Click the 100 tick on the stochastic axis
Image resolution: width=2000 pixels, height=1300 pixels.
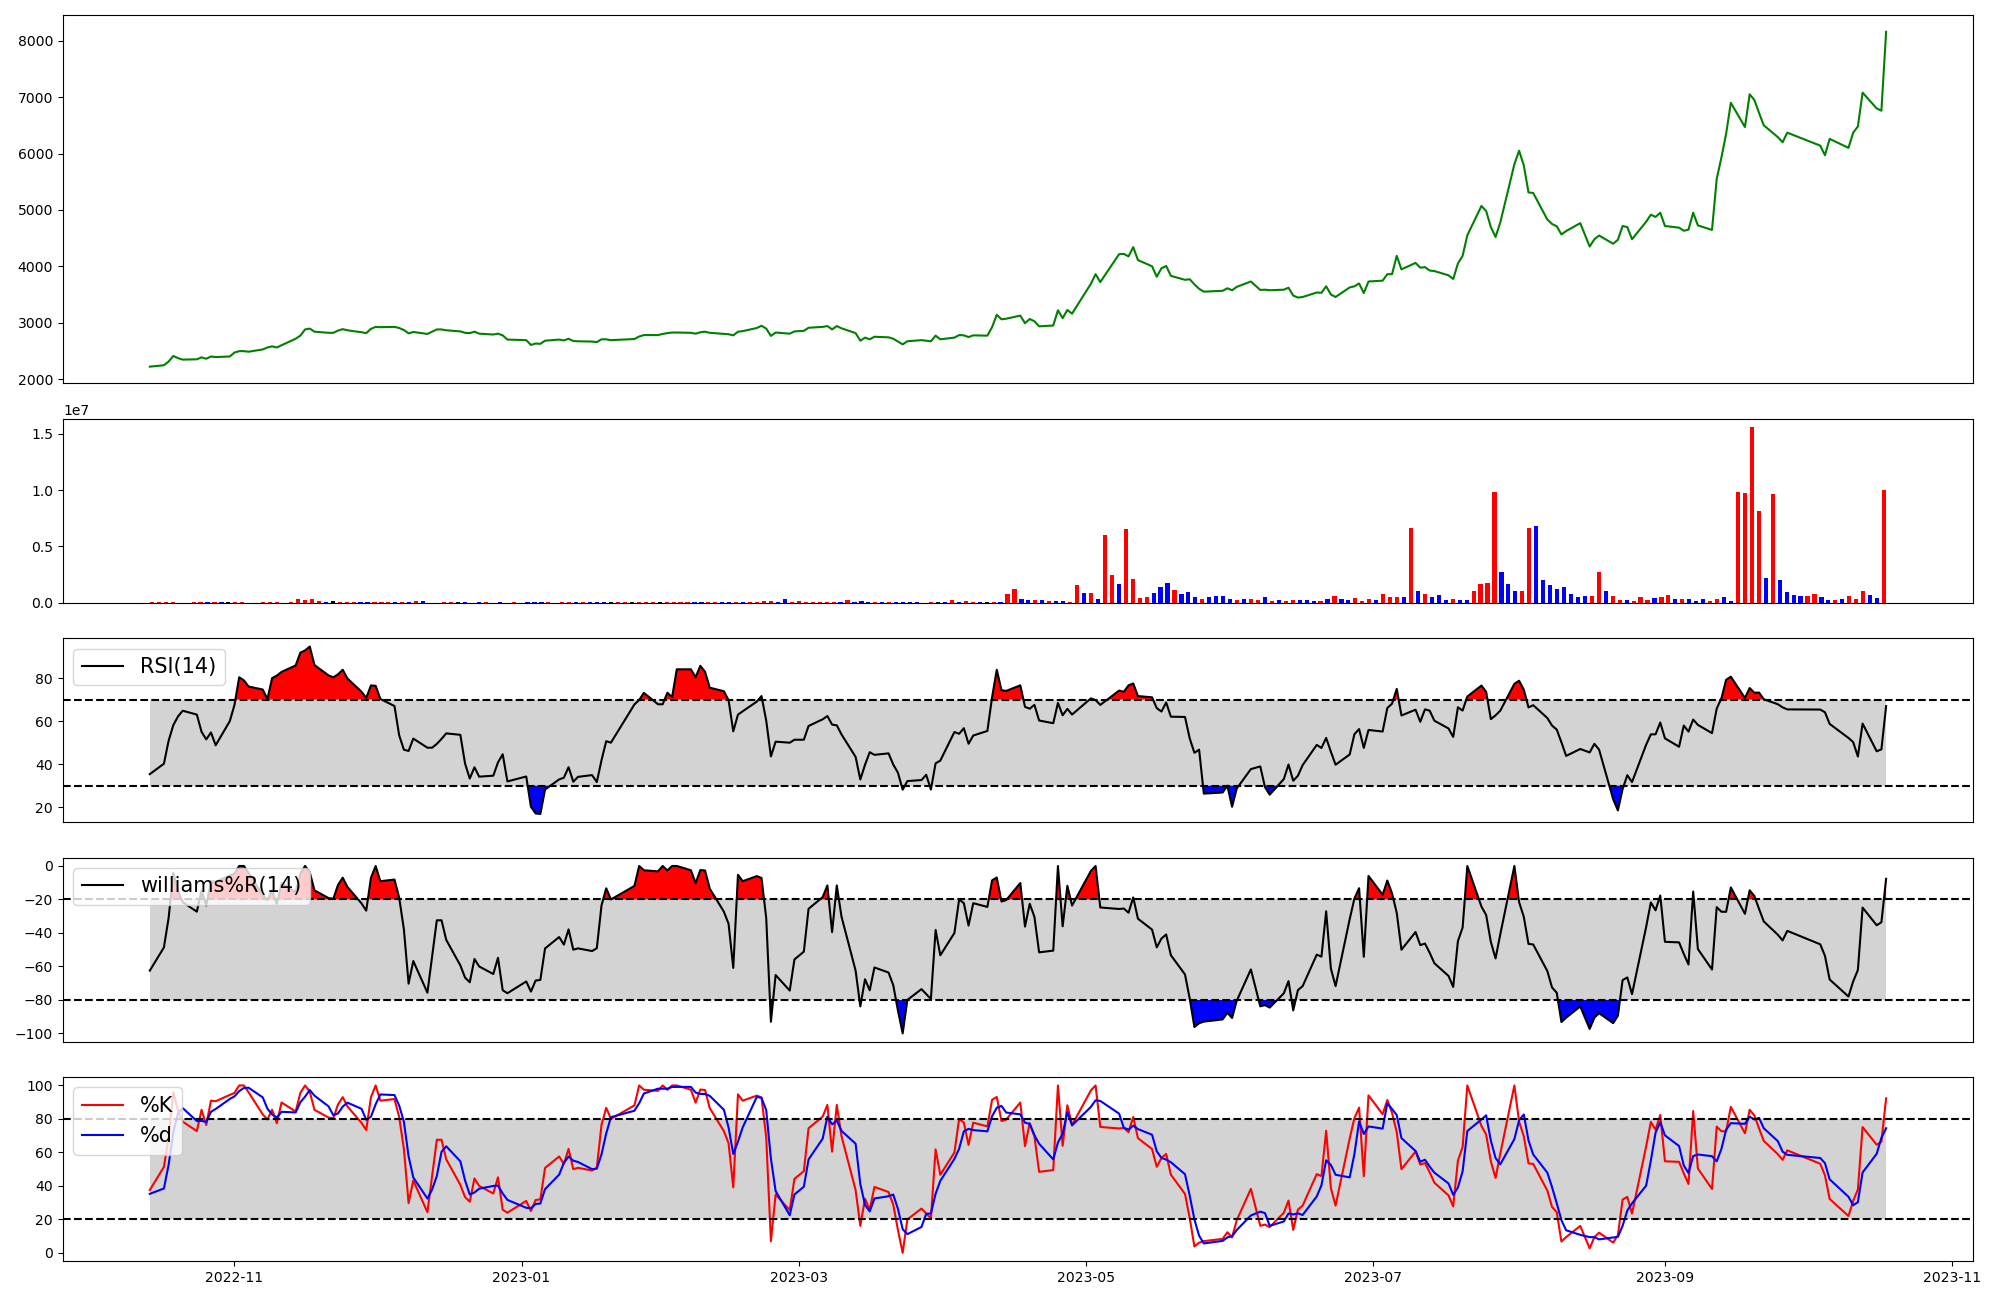40,1086
